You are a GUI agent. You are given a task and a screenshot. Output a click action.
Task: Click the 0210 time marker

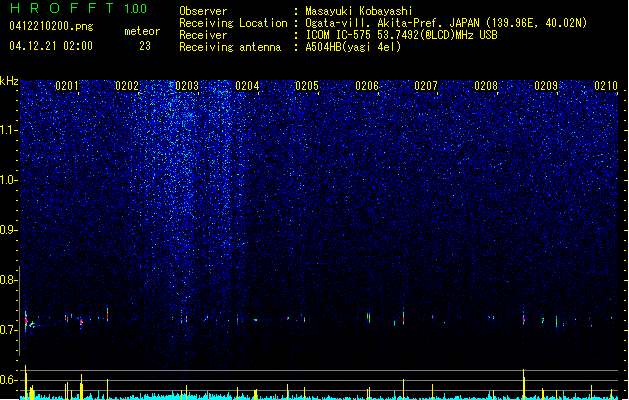point(606,85)
